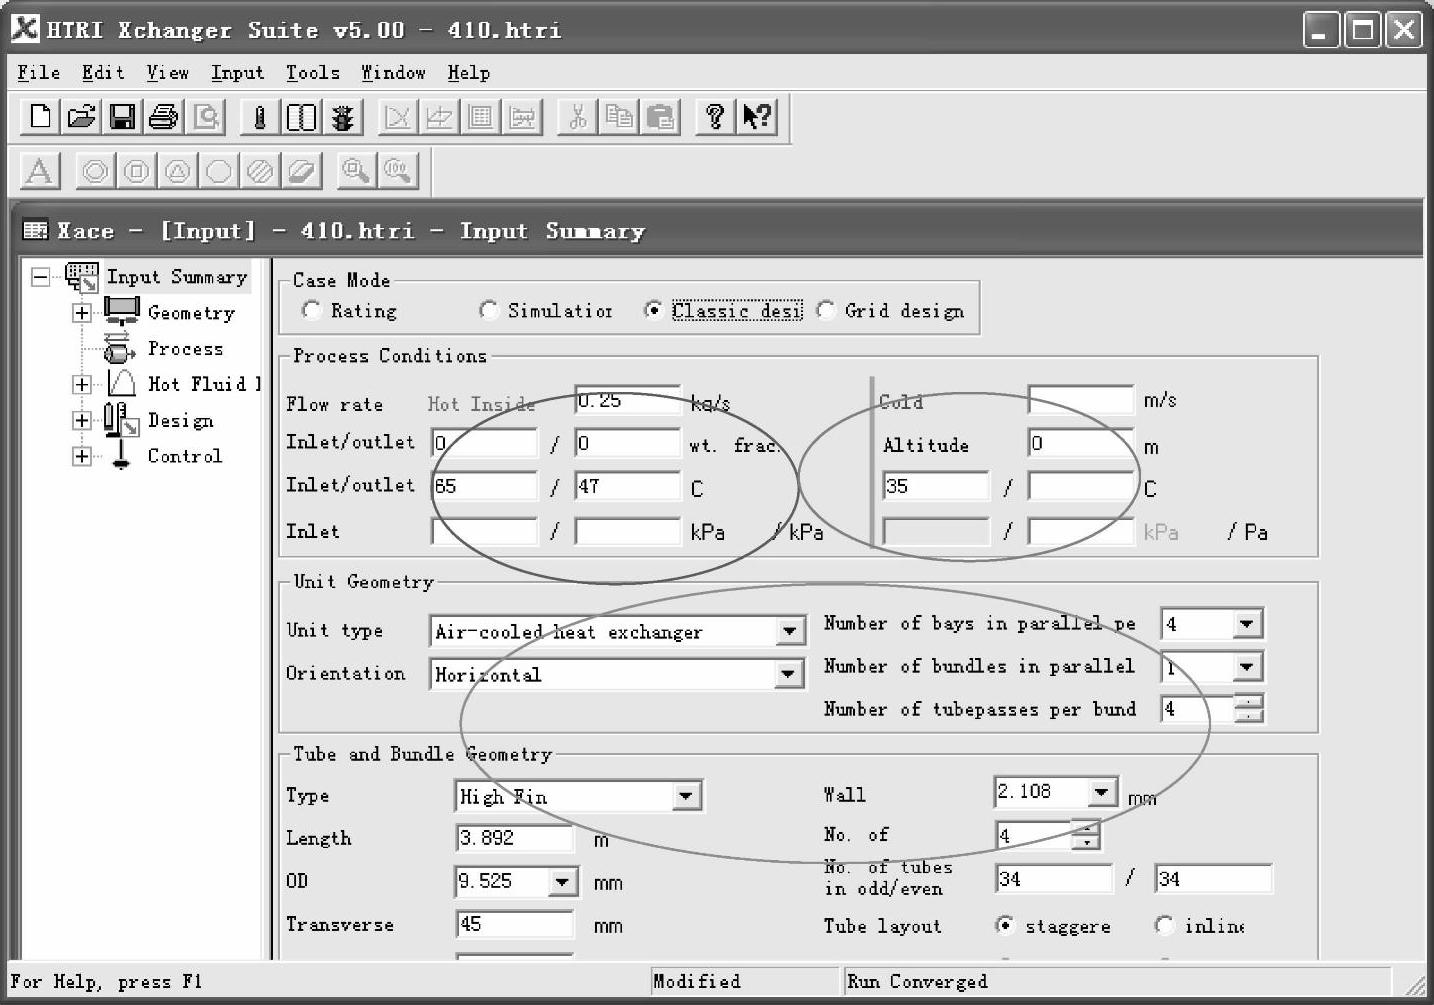
Task: Collapse the Input Summary tree node
Action: click(40, 277)
